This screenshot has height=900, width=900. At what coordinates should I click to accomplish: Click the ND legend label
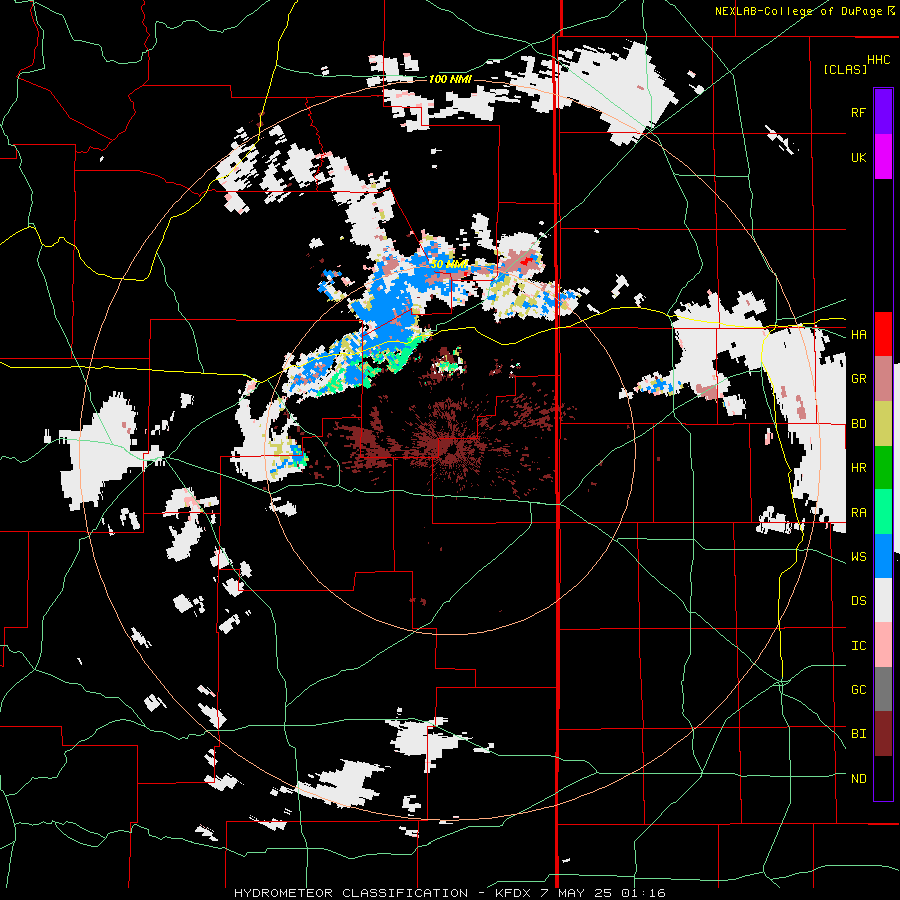point(858,779)
